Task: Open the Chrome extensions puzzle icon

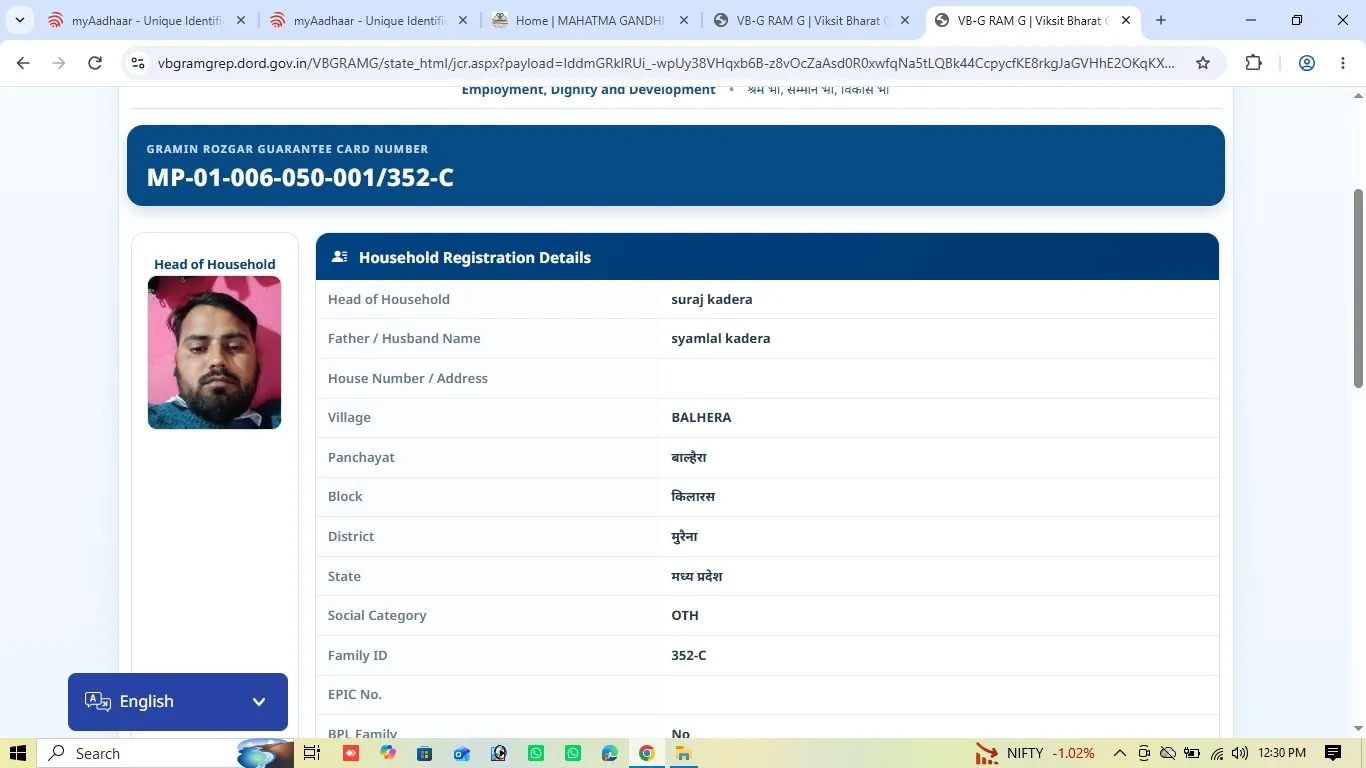Action: coord(1253,63)
